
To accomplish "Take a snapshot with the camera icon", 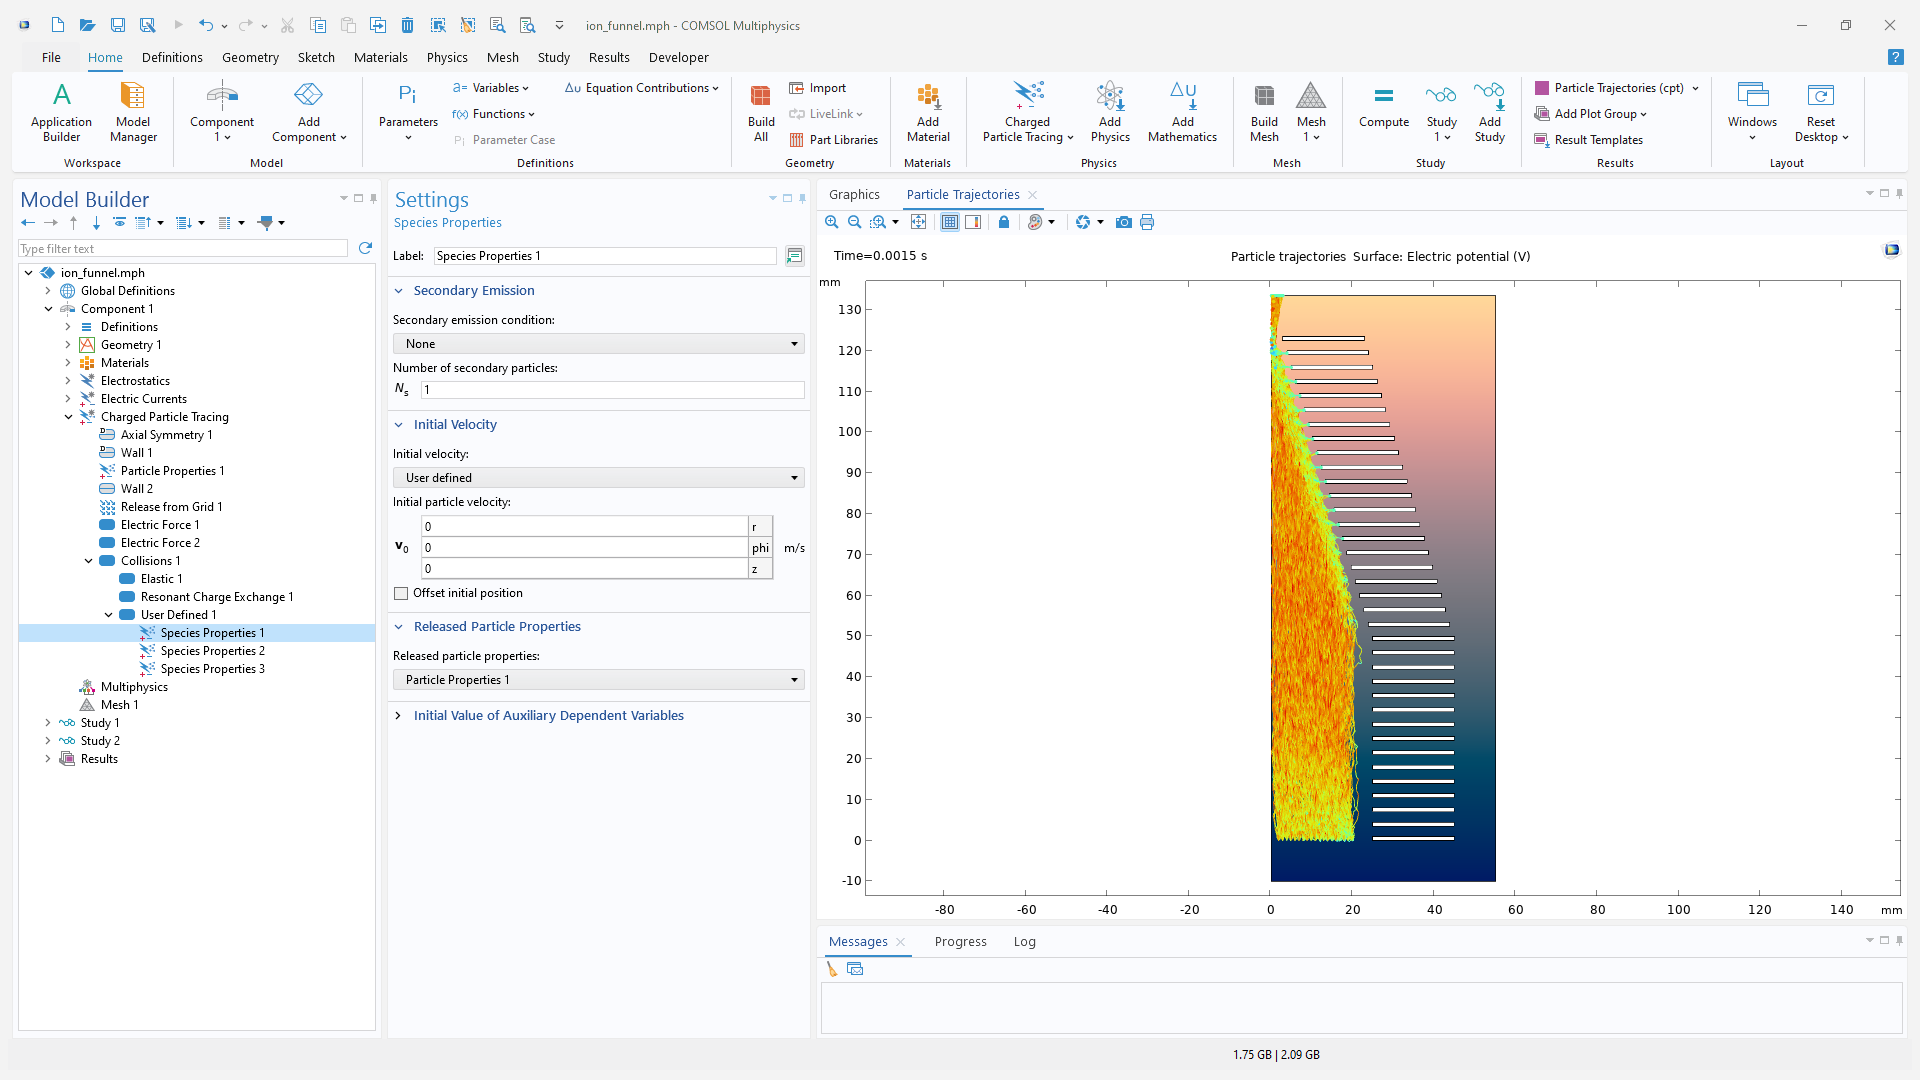I will [x=1124, y=222].
